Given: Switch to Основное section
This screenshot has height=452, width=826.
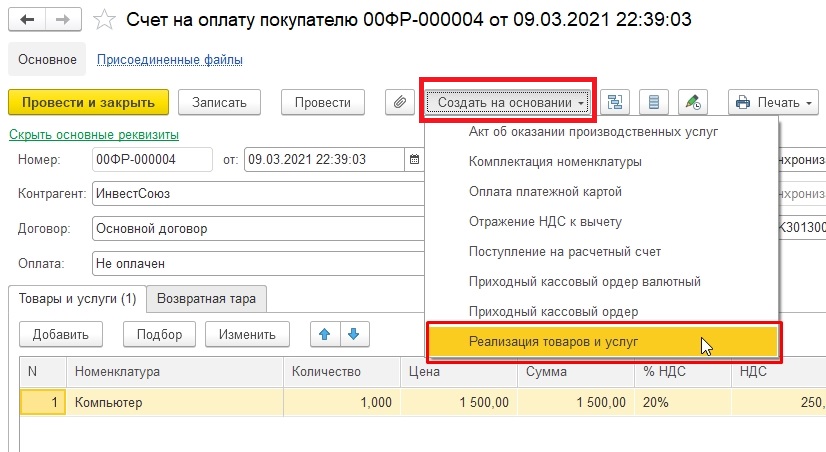Looking at the screenshot, I should click(47, 60).
